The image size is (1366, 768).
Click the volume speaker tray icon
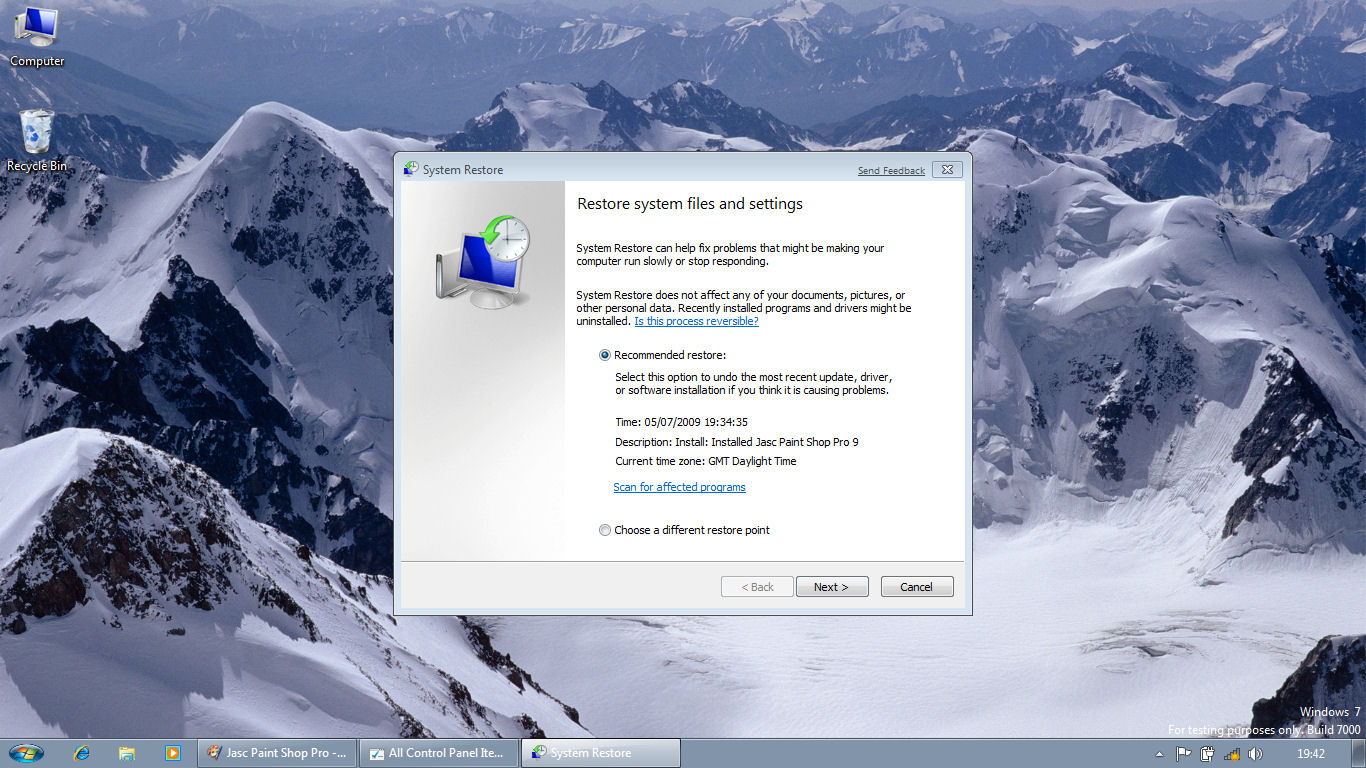(x=1256, y=754)
